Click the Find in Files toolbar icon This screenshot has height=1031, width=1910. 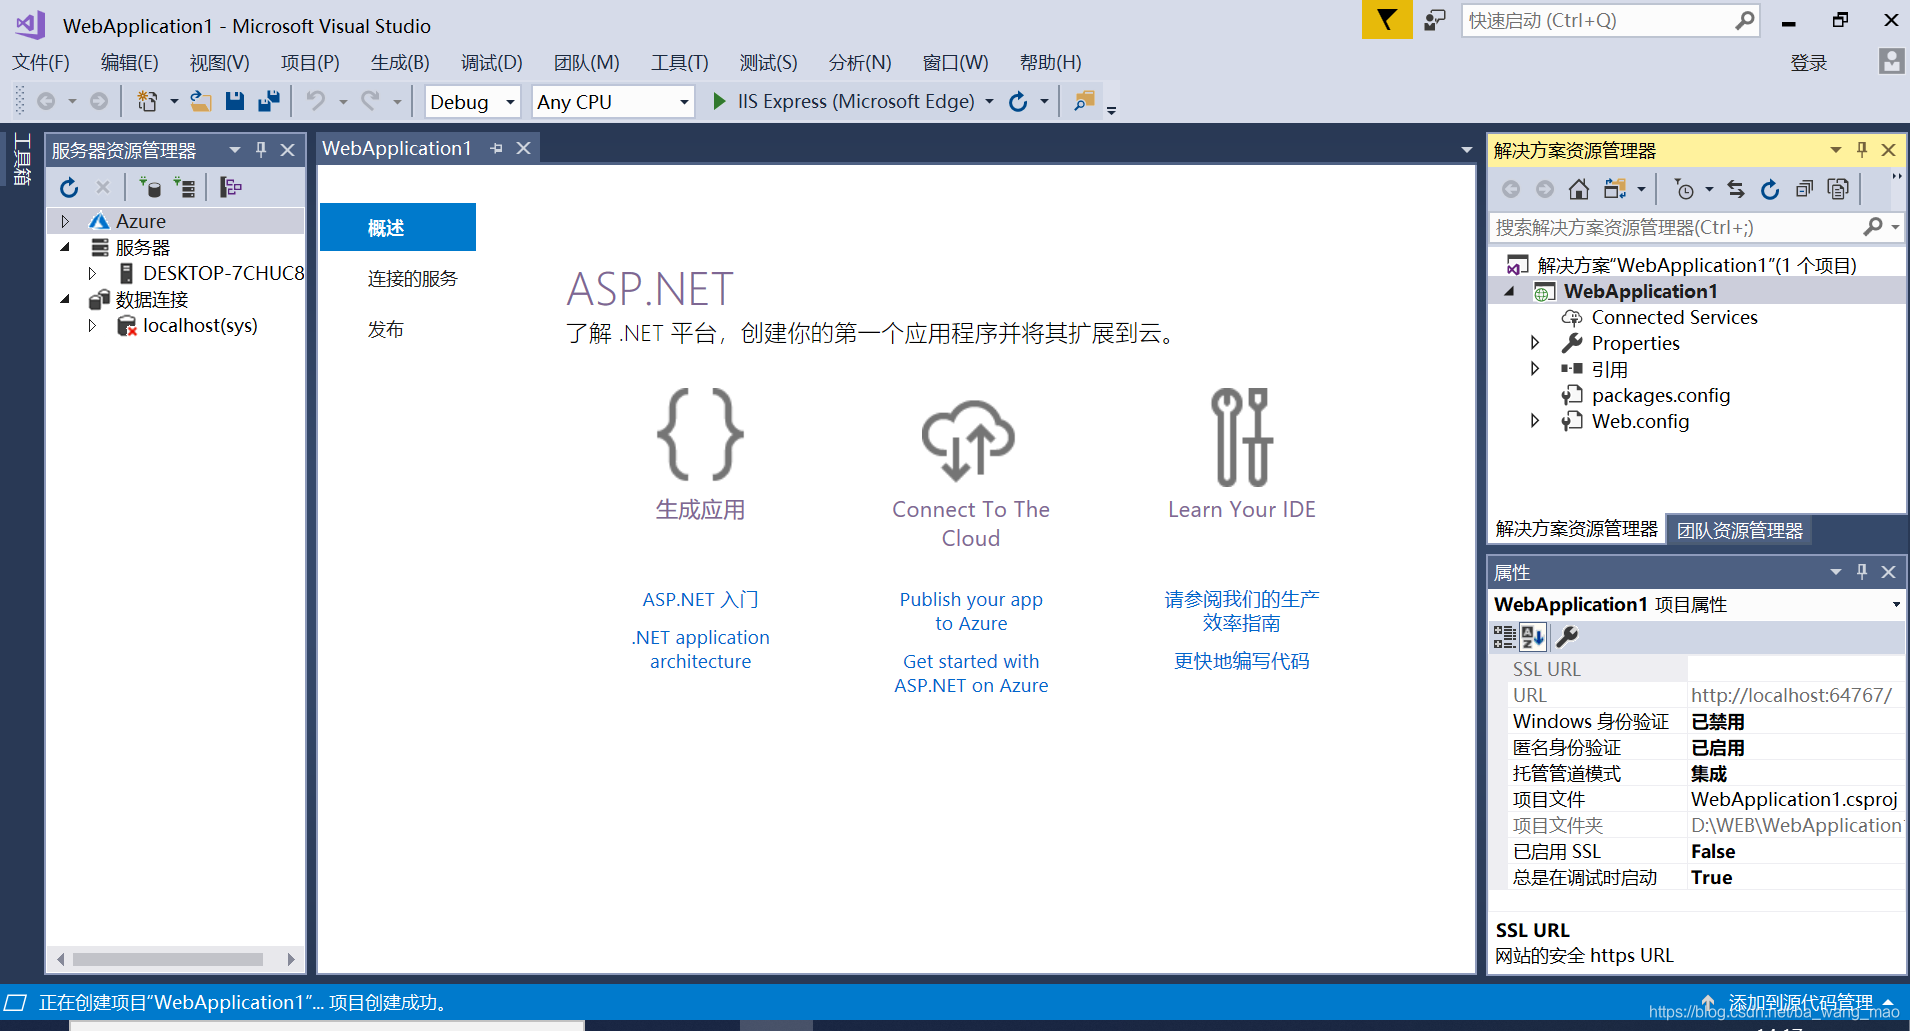1084,101
